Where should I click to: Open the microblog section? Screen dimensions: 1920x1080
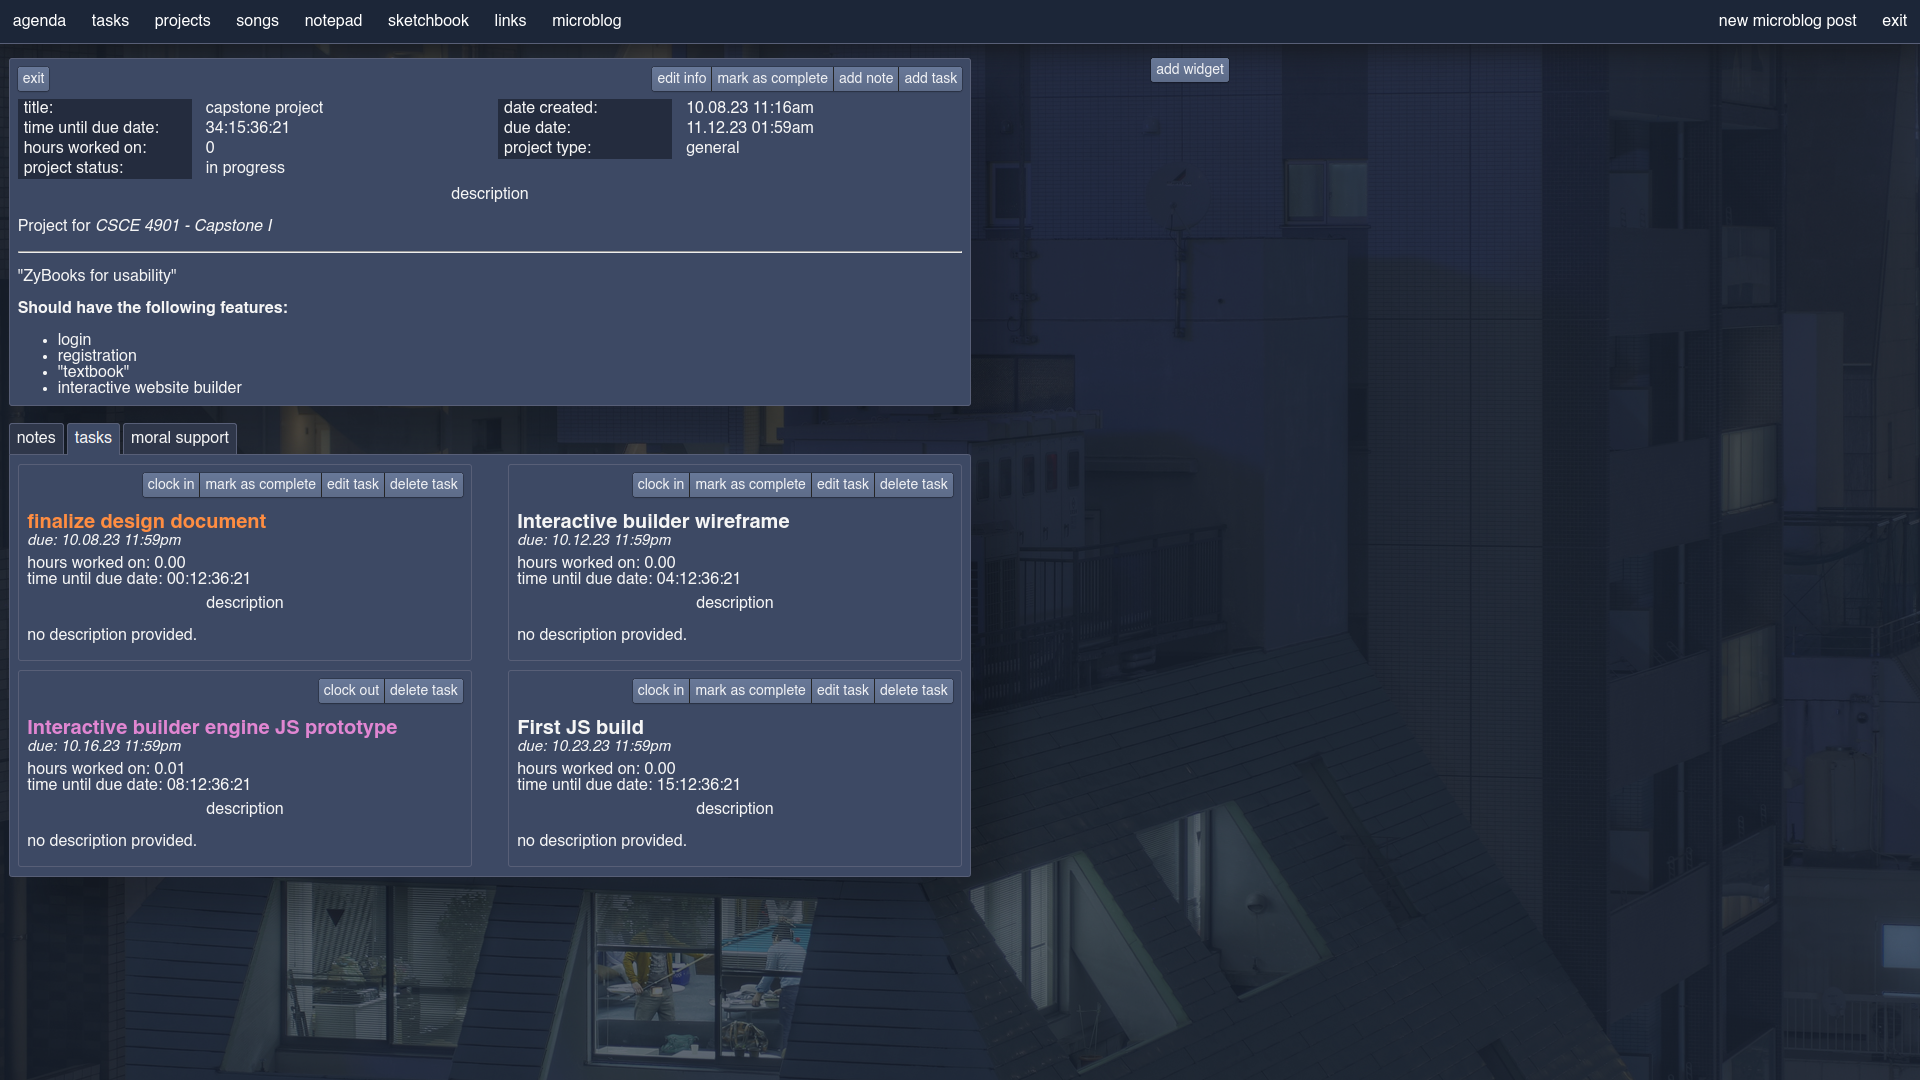[x=586, y=21]
